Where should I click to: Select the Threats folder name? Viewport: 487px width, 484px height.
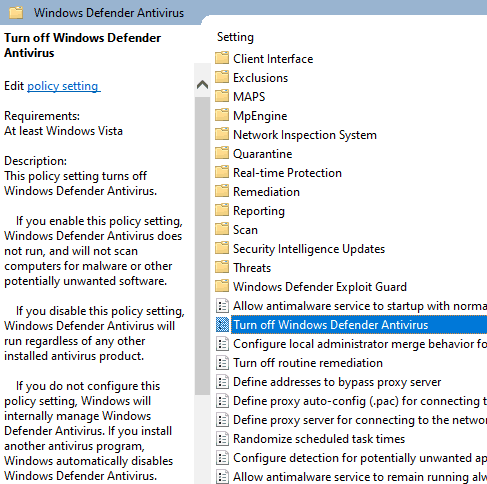(x=252, y=268)
